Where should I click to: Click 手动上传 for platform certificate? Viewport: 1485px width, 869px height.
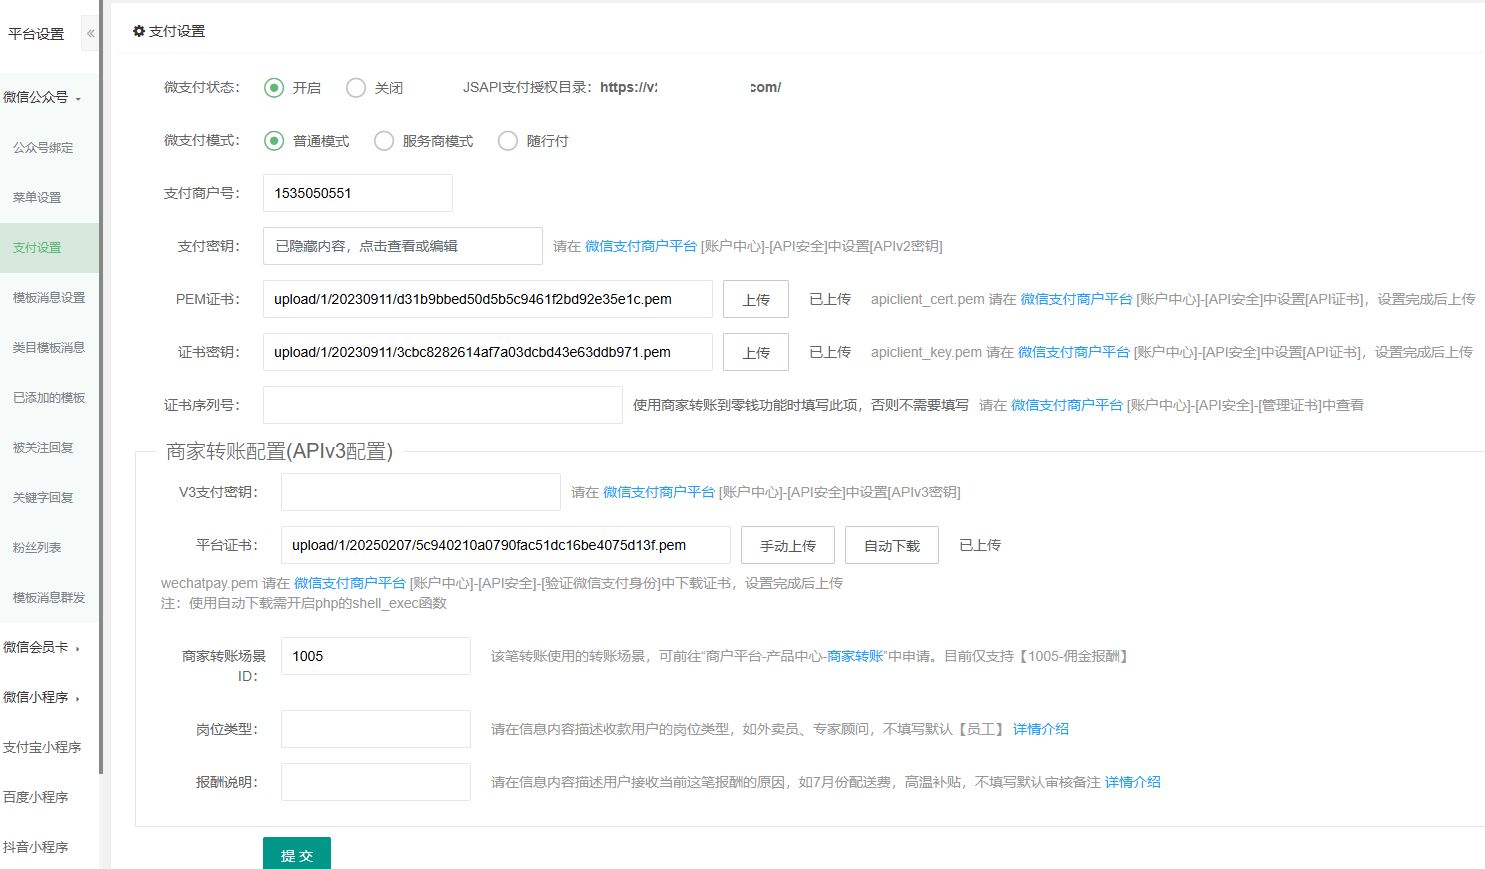tap(788, 545)
